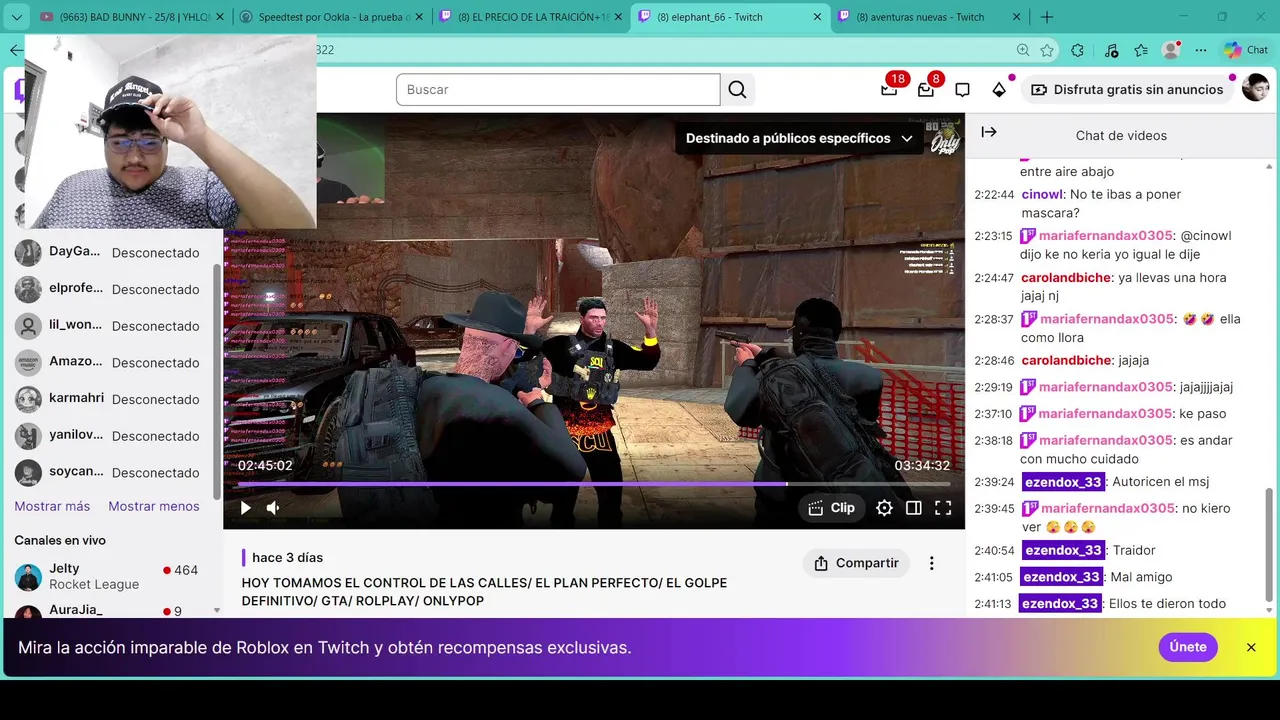Close the elephant_66 Twitch tab
Image resolution: width=1280 pixels, height=720 pixels.
[x=817, y=17]
